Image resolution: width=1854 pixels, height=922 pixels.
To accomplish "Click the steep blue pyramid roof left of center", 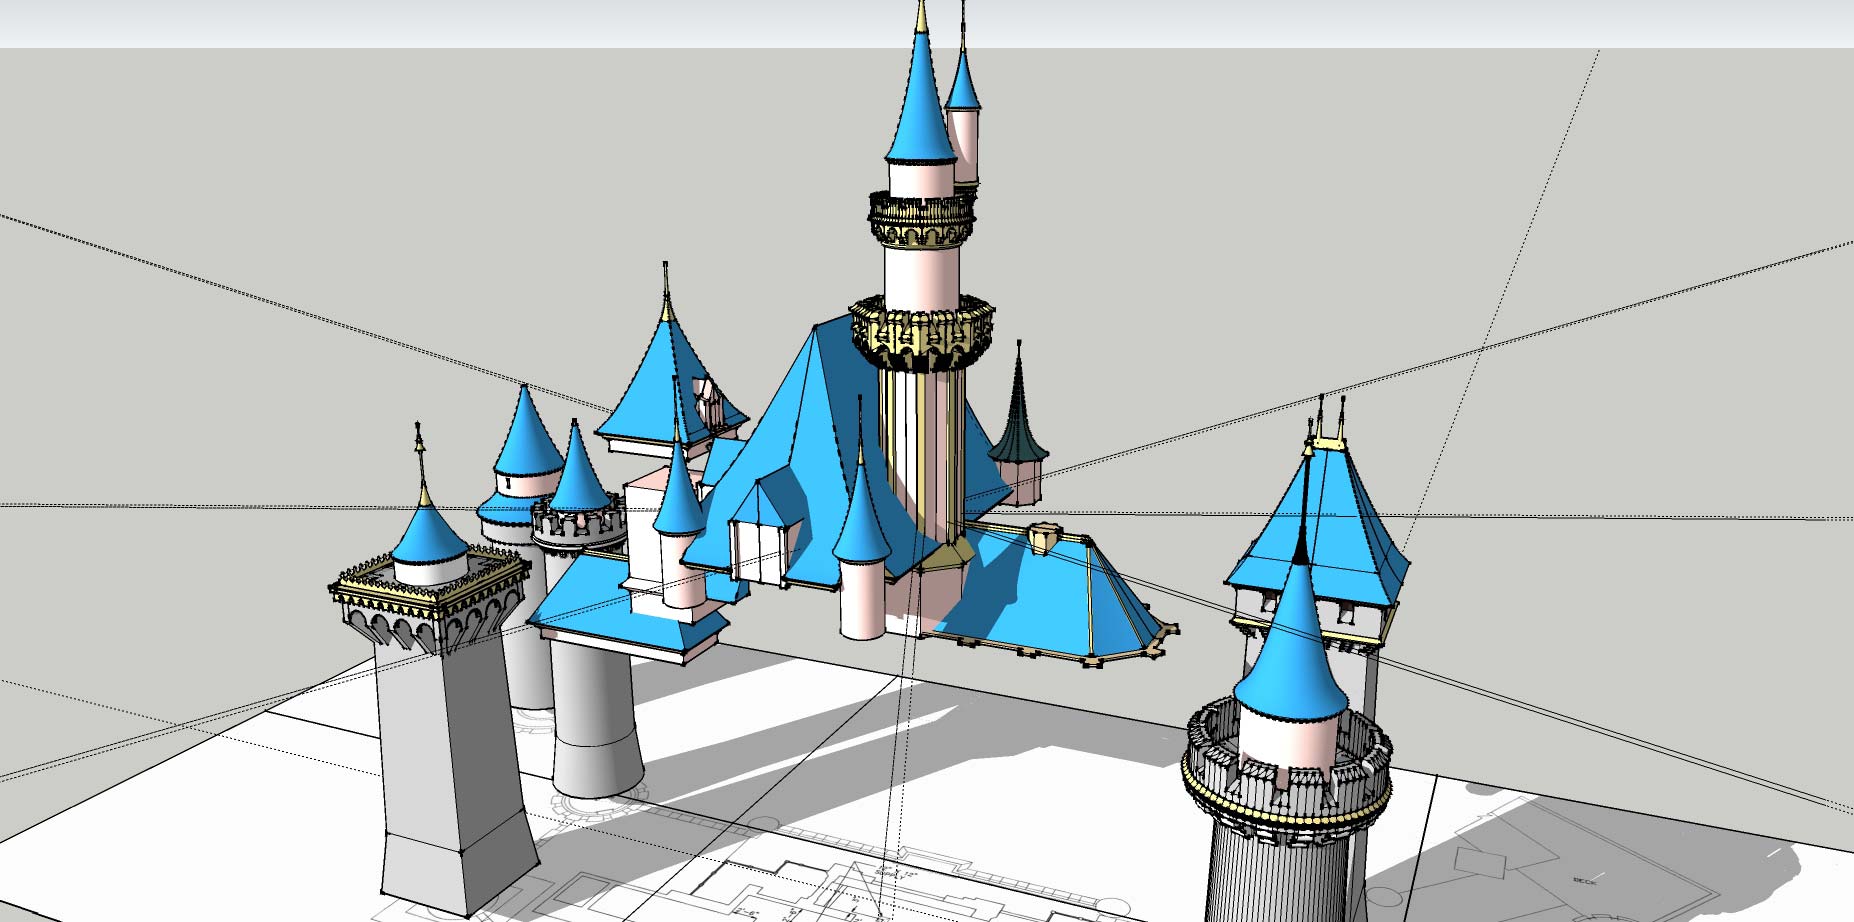I will click(664, 384).
